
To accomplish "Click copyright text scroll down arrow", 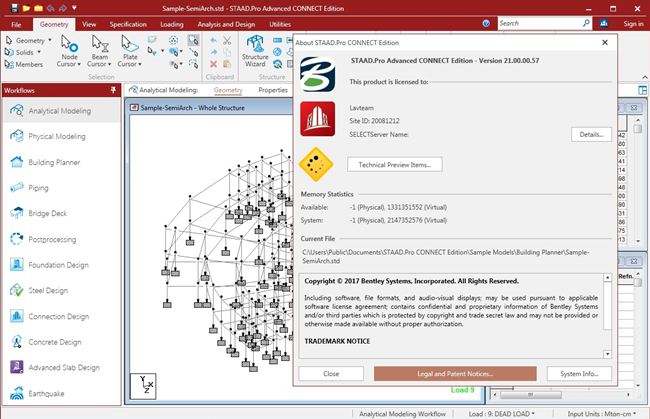I will pyautogui.click(x=607, y=354).
